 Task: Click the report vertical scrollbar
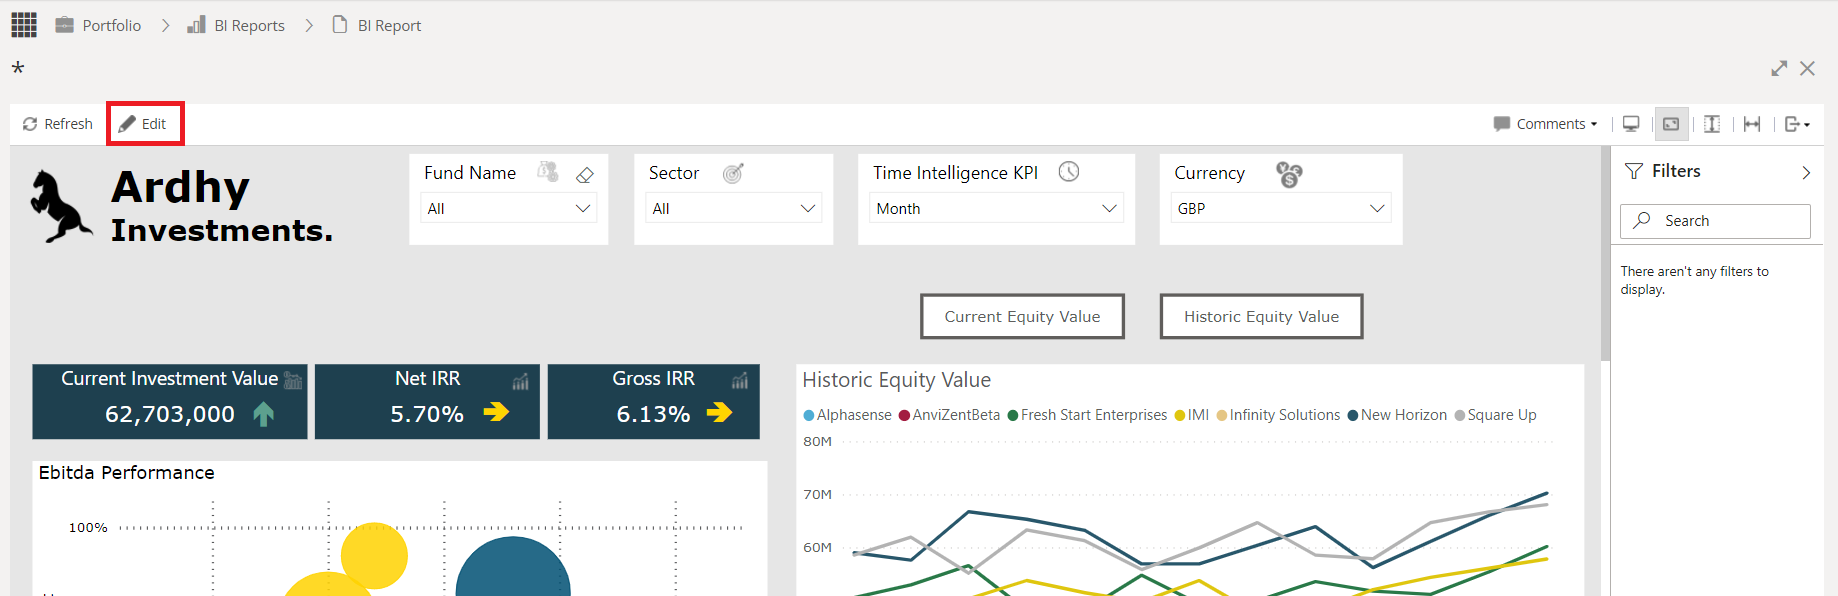pos(1605,255)
